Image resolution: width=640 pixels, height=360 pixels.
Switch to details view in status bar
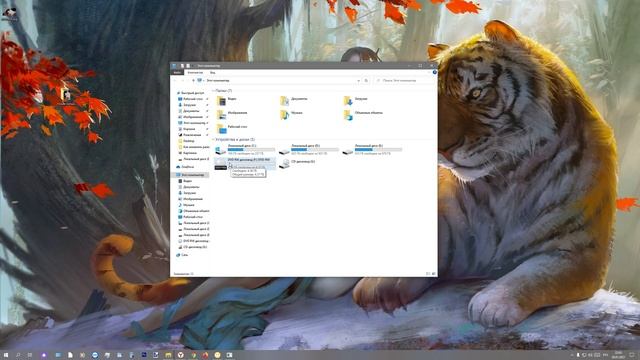(428, 274)
